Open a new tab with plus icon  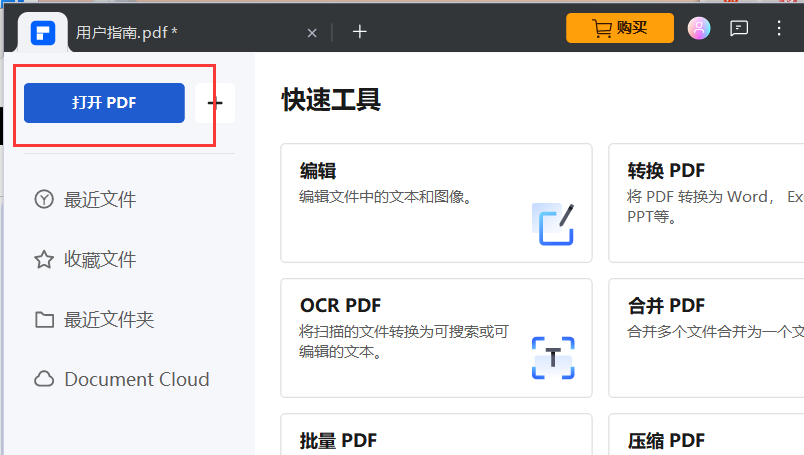(359, 32)
